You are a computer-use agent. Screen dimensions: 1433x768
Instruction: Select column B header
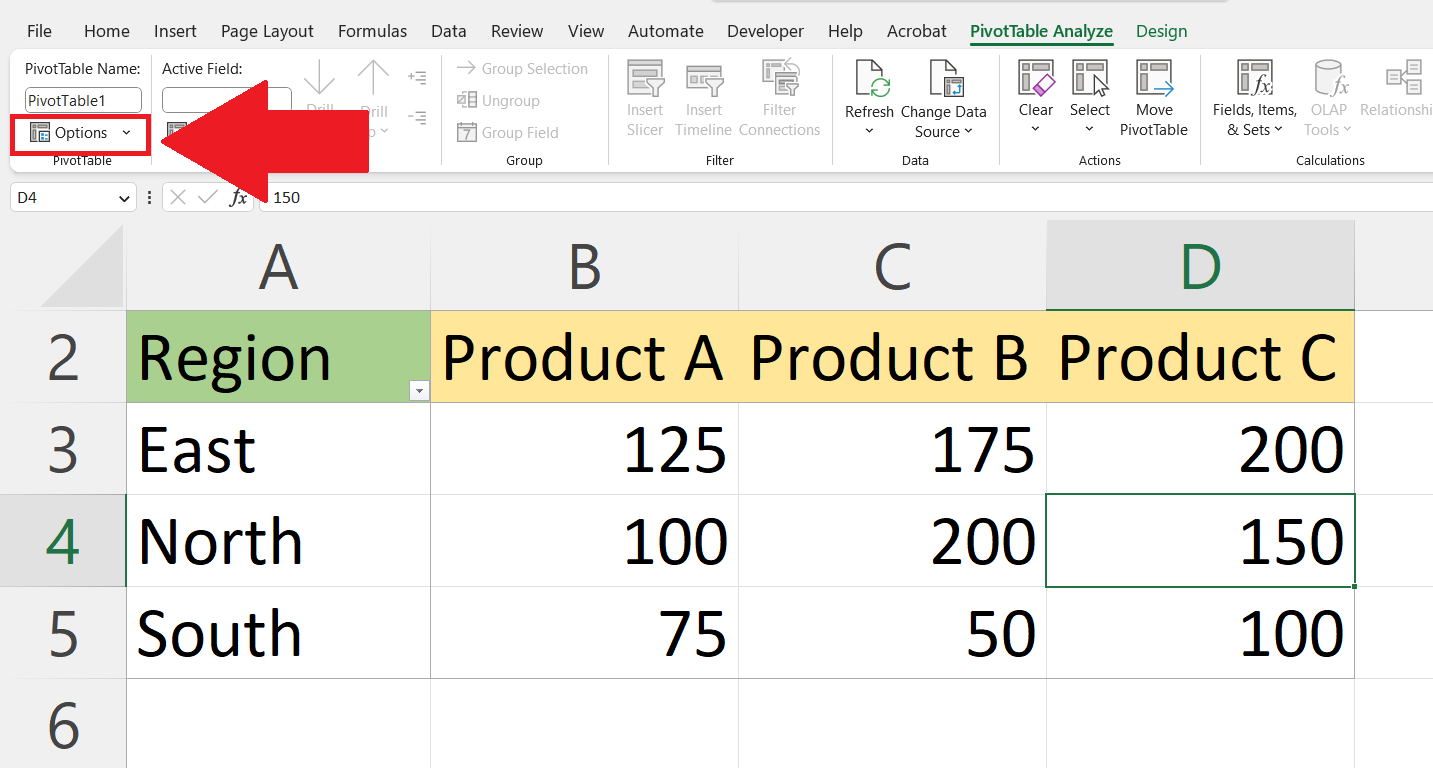coord(584,267)
